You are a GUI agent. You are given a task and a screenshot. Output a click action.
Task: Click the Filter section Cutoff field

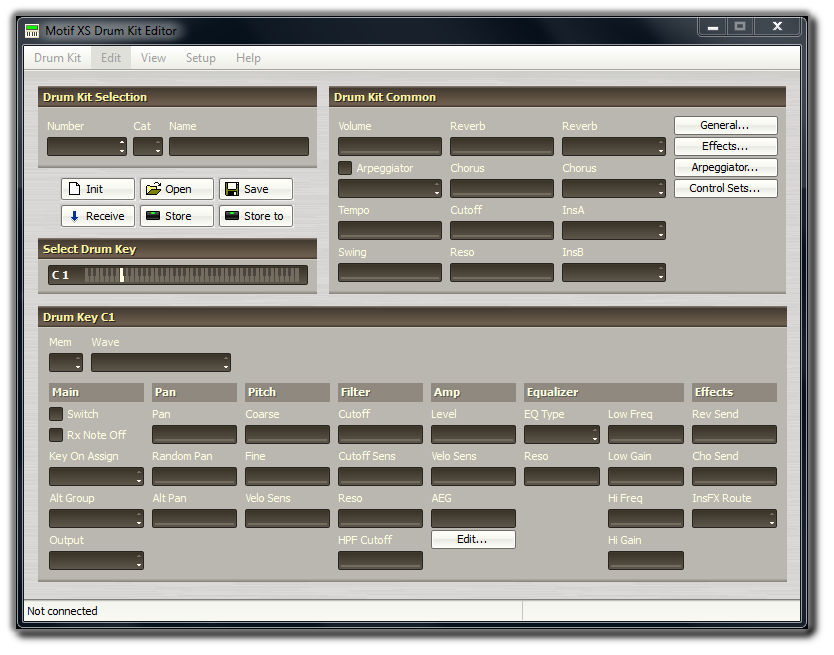[380, 434]
